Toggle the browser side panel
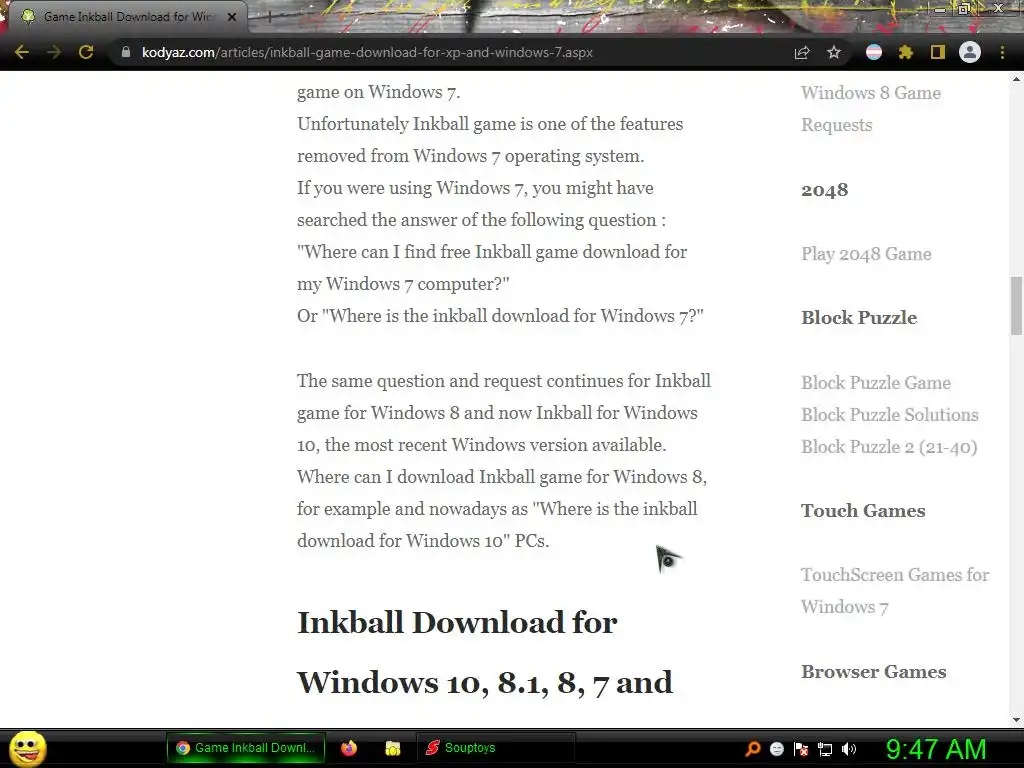This screenshot has width=1024, height=768. (x=938, y=52)
